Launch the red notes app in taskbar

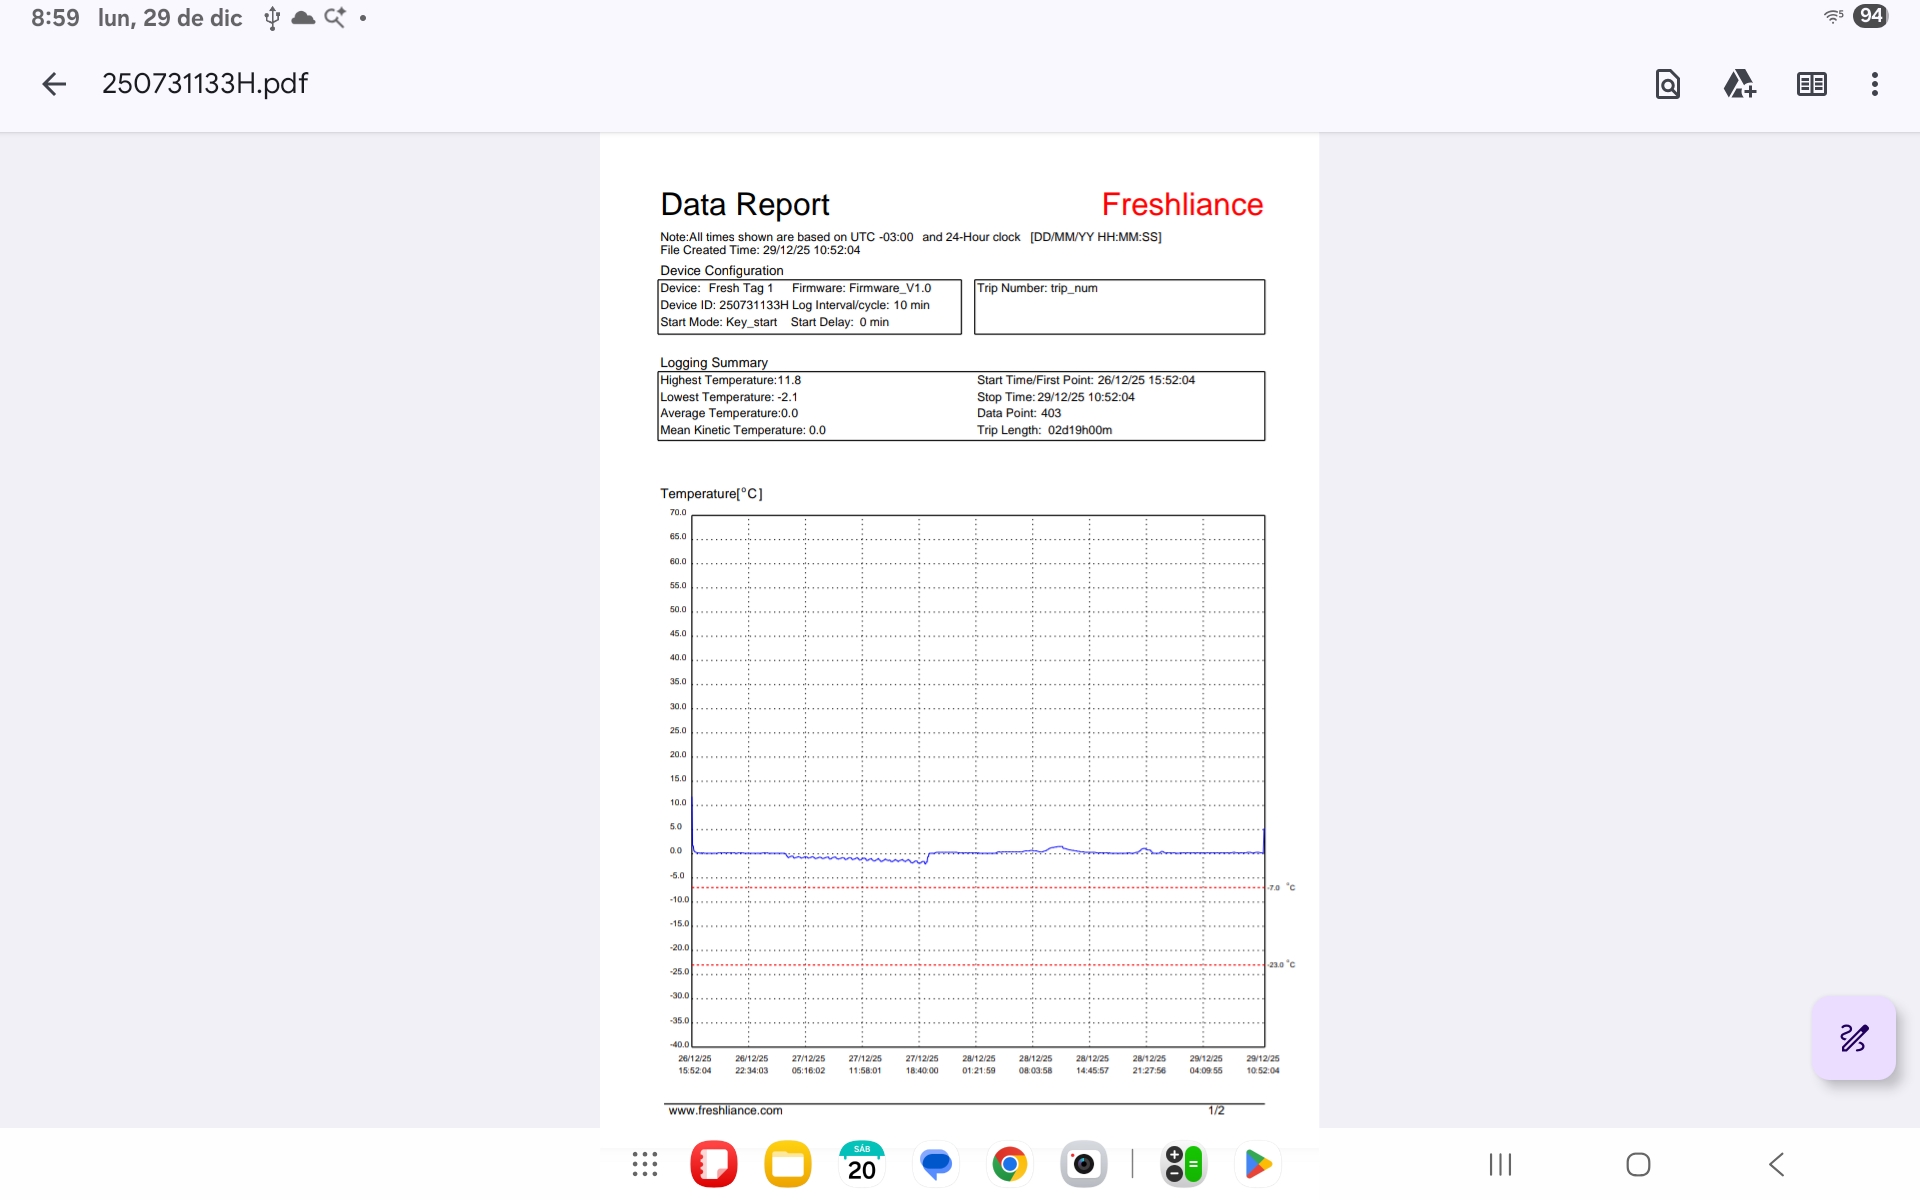(x=714, y=1164)
